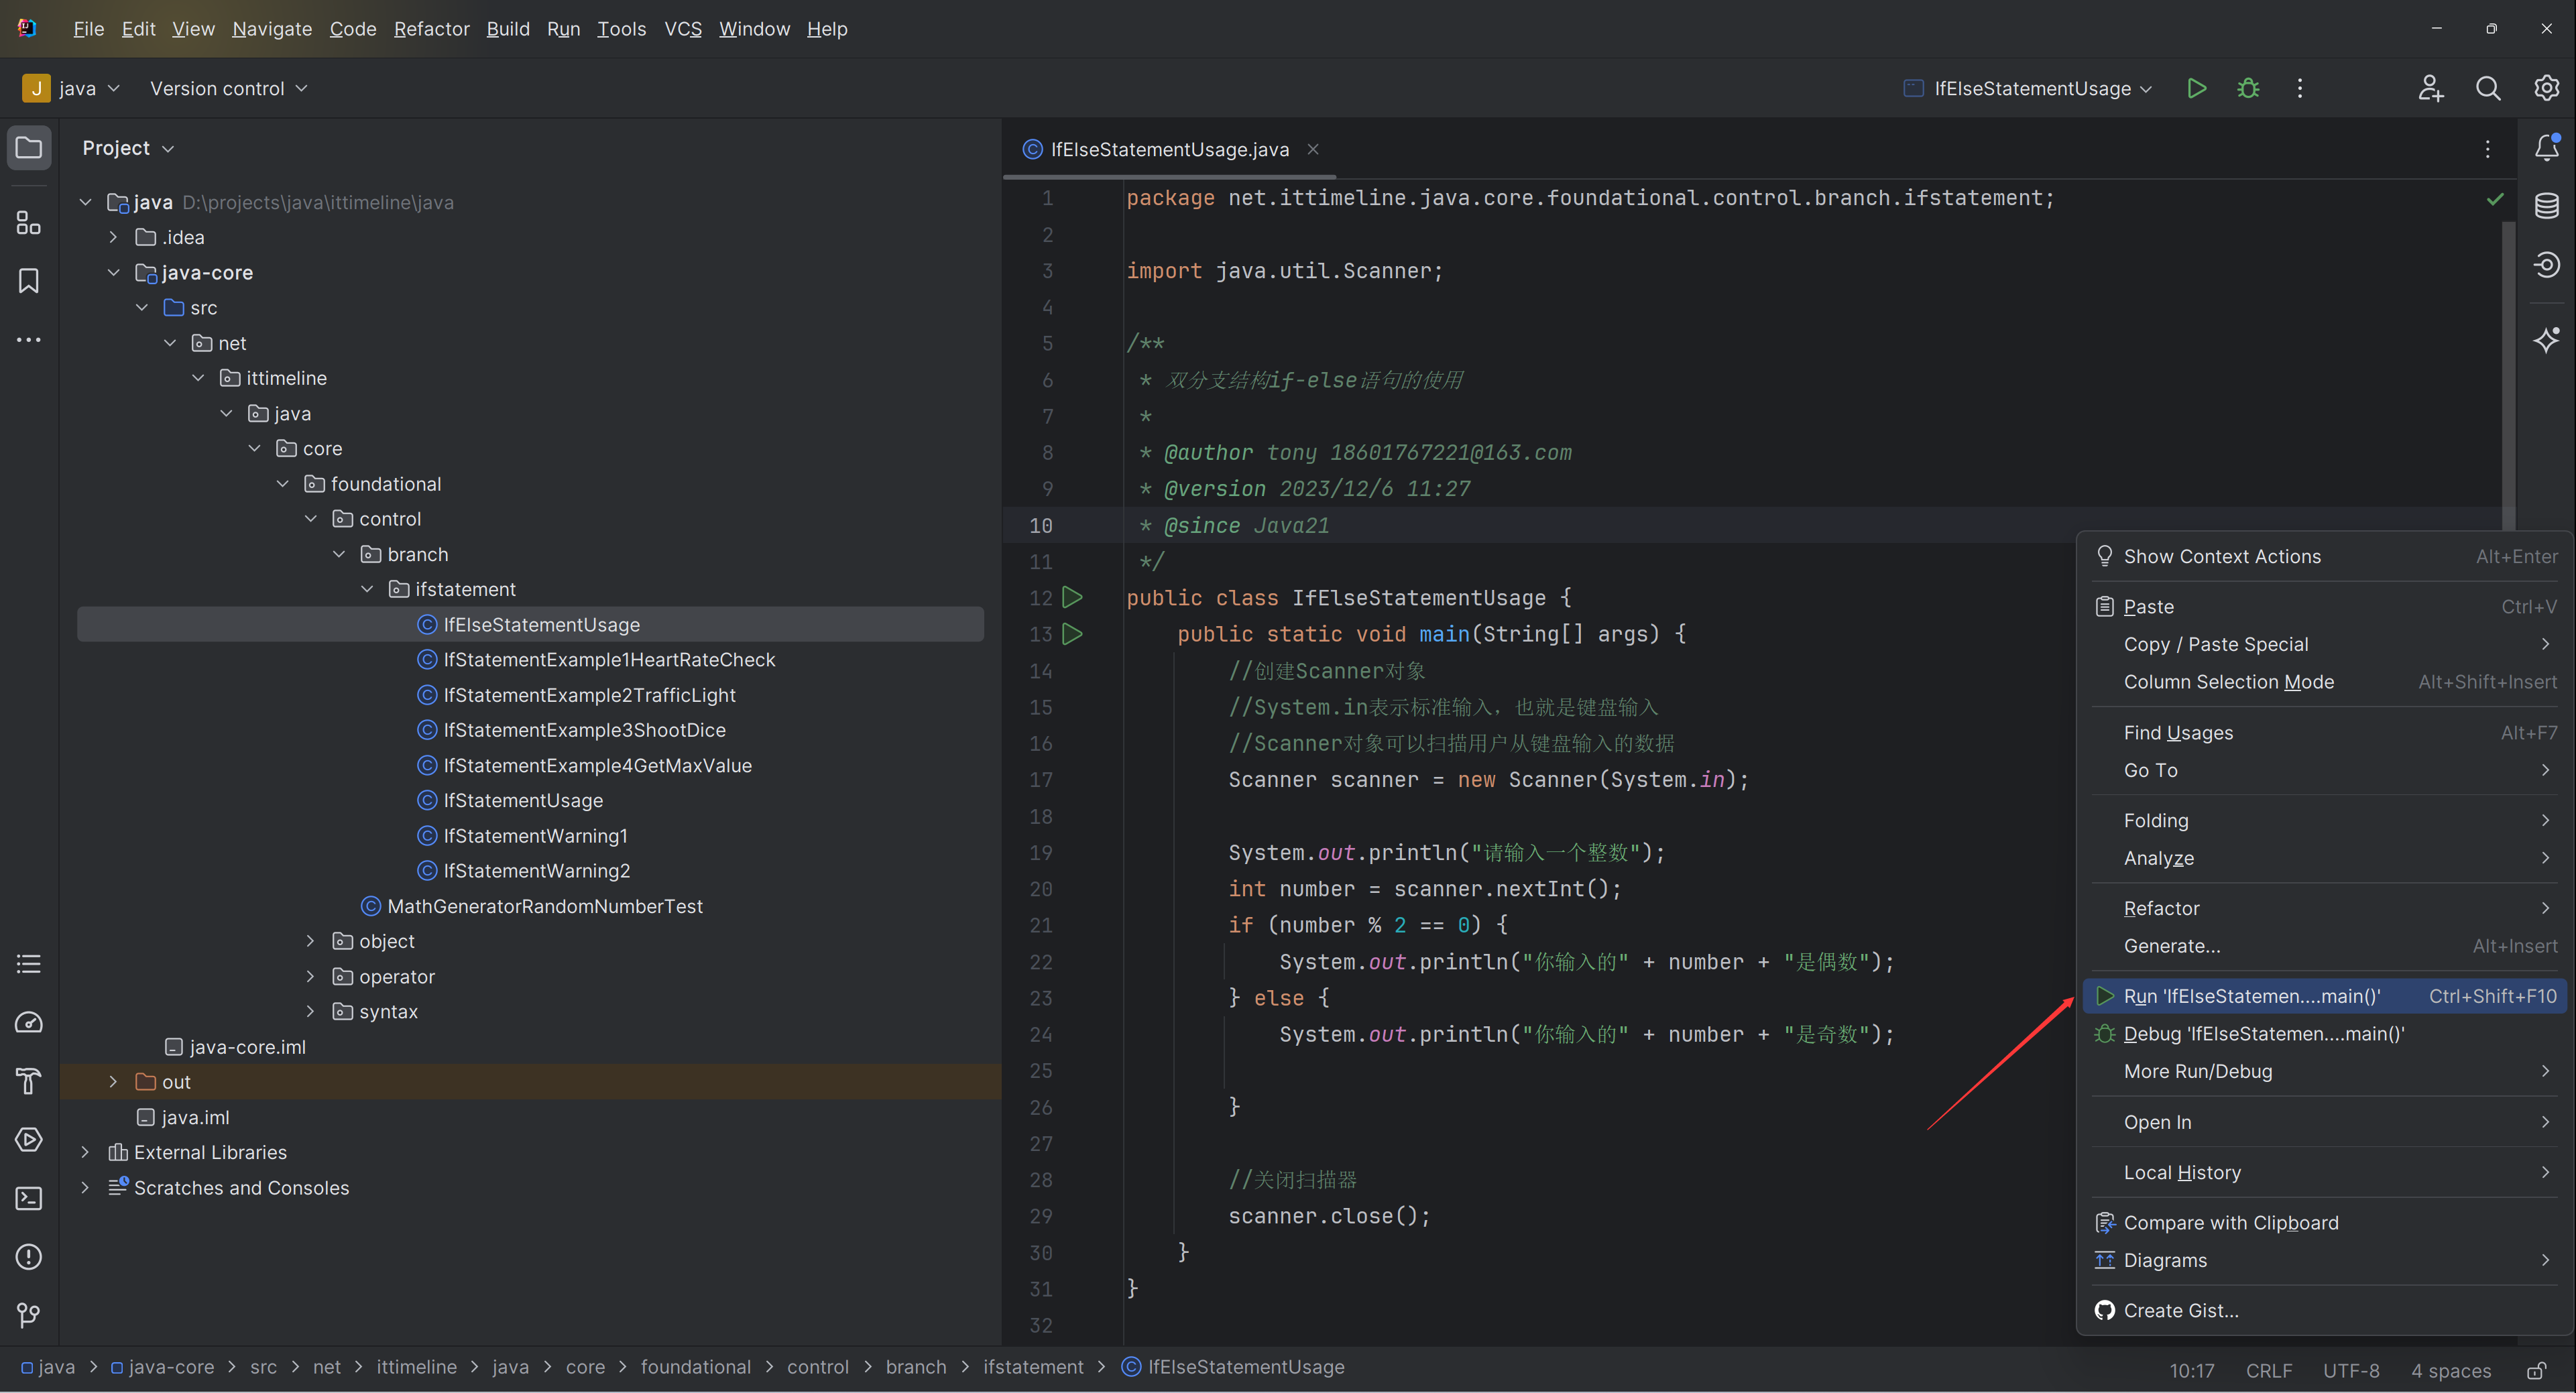The image size is (2576, 1393).
Task: Select Compare with Clipboard
Action: pos(2325,1222)
